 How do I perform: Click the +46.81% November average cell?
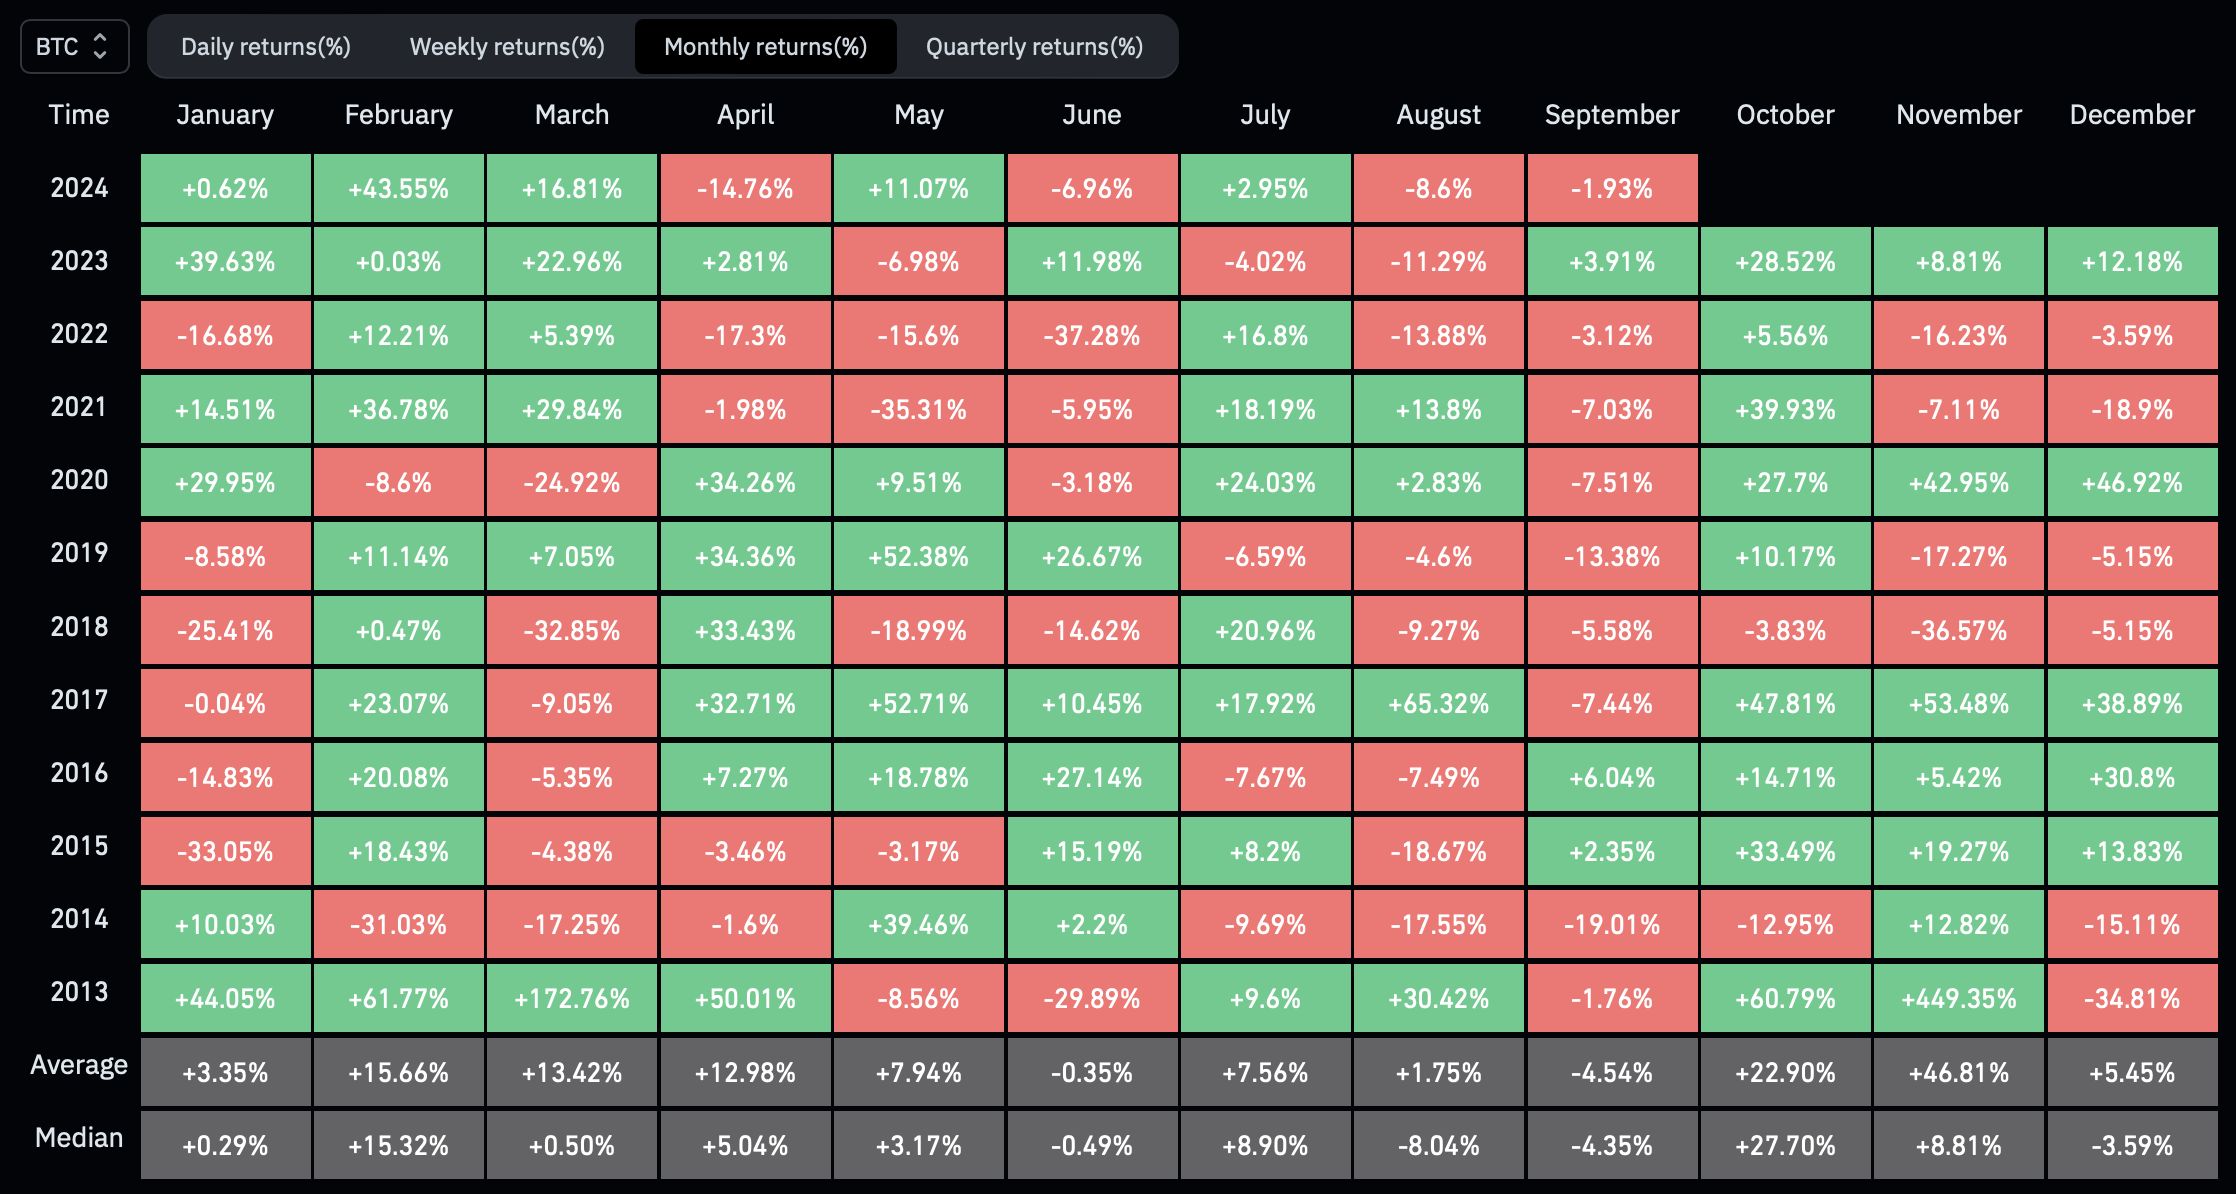coord(1958,1073)
